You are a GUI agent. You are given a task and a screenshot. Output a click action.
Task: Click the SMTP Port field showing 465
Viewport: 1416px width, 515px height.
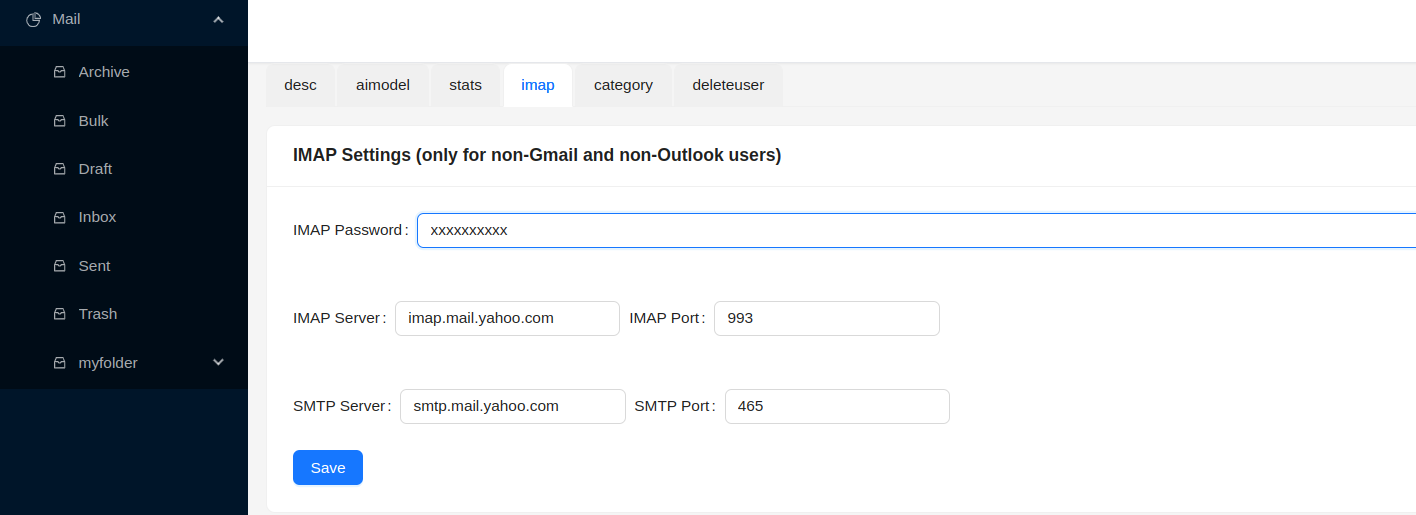837,406
